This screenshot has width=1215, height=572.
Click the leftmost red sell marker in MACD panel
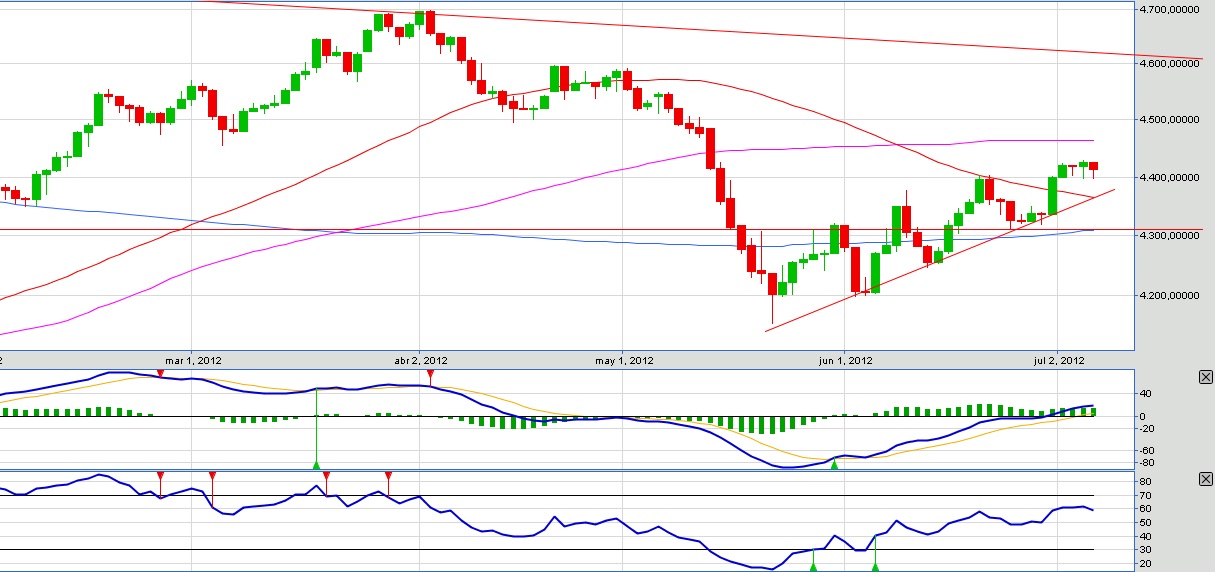click(x=160, y=373)
